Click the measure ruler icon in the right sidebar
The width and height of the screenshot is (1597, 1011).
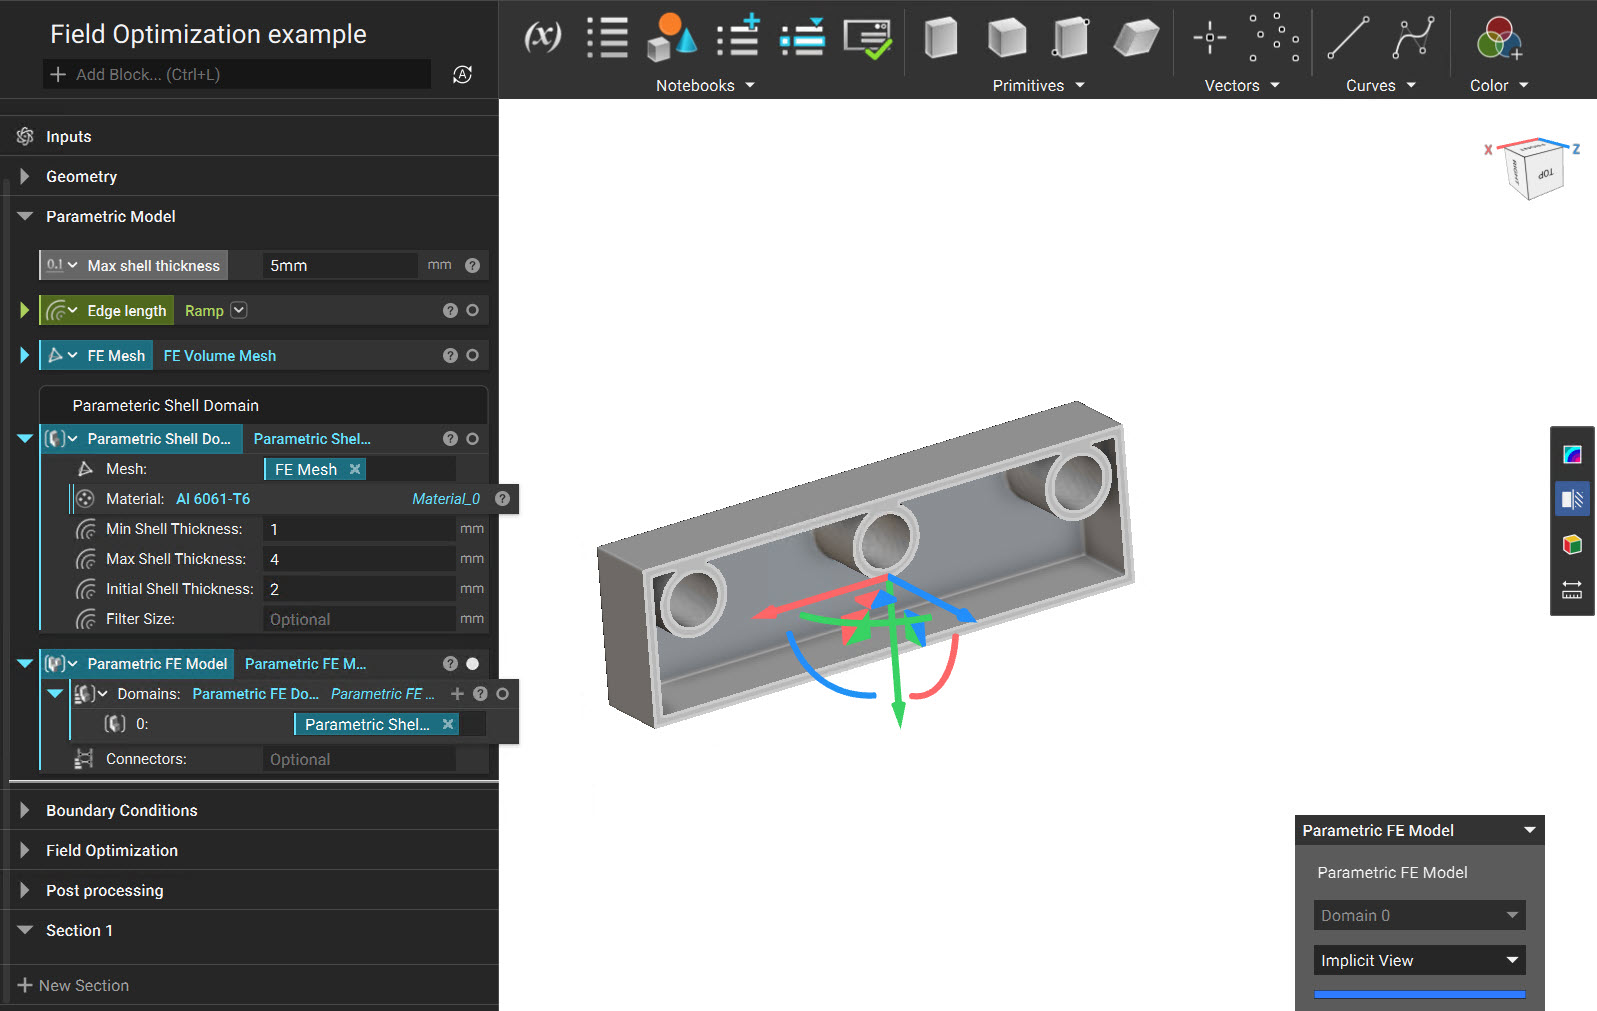pyautogui.click(x=1572, y=590)
